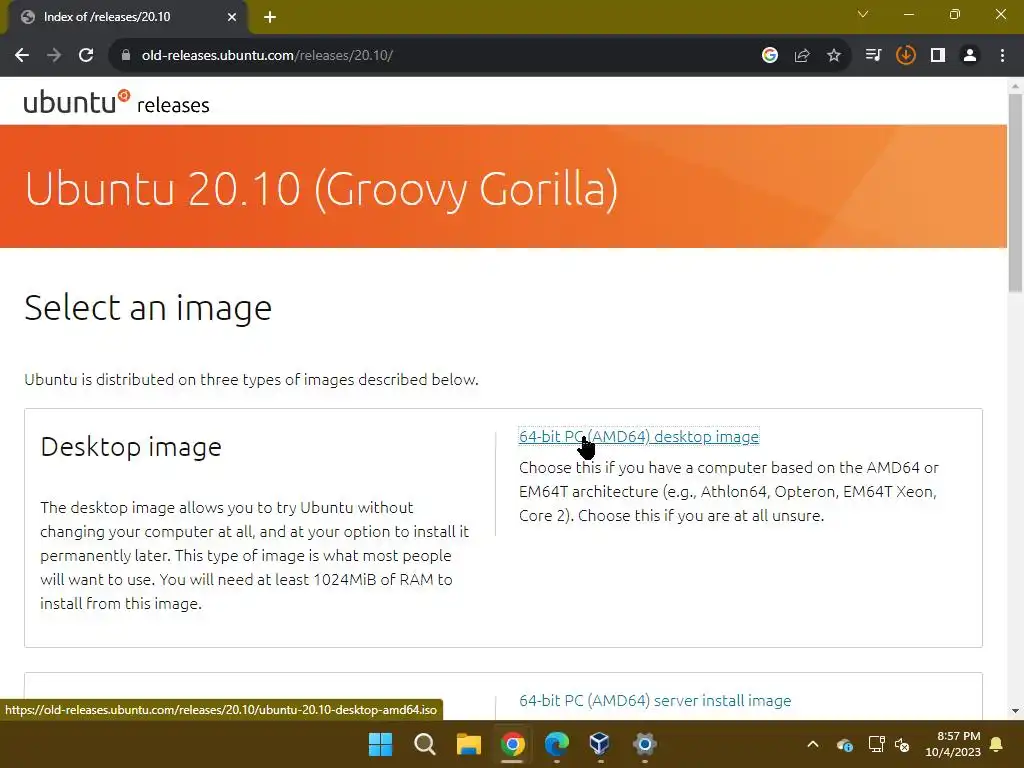Click the OneDrive cloud tray icon
This screenshot has height=768, width=1024.
pos(844,744)
